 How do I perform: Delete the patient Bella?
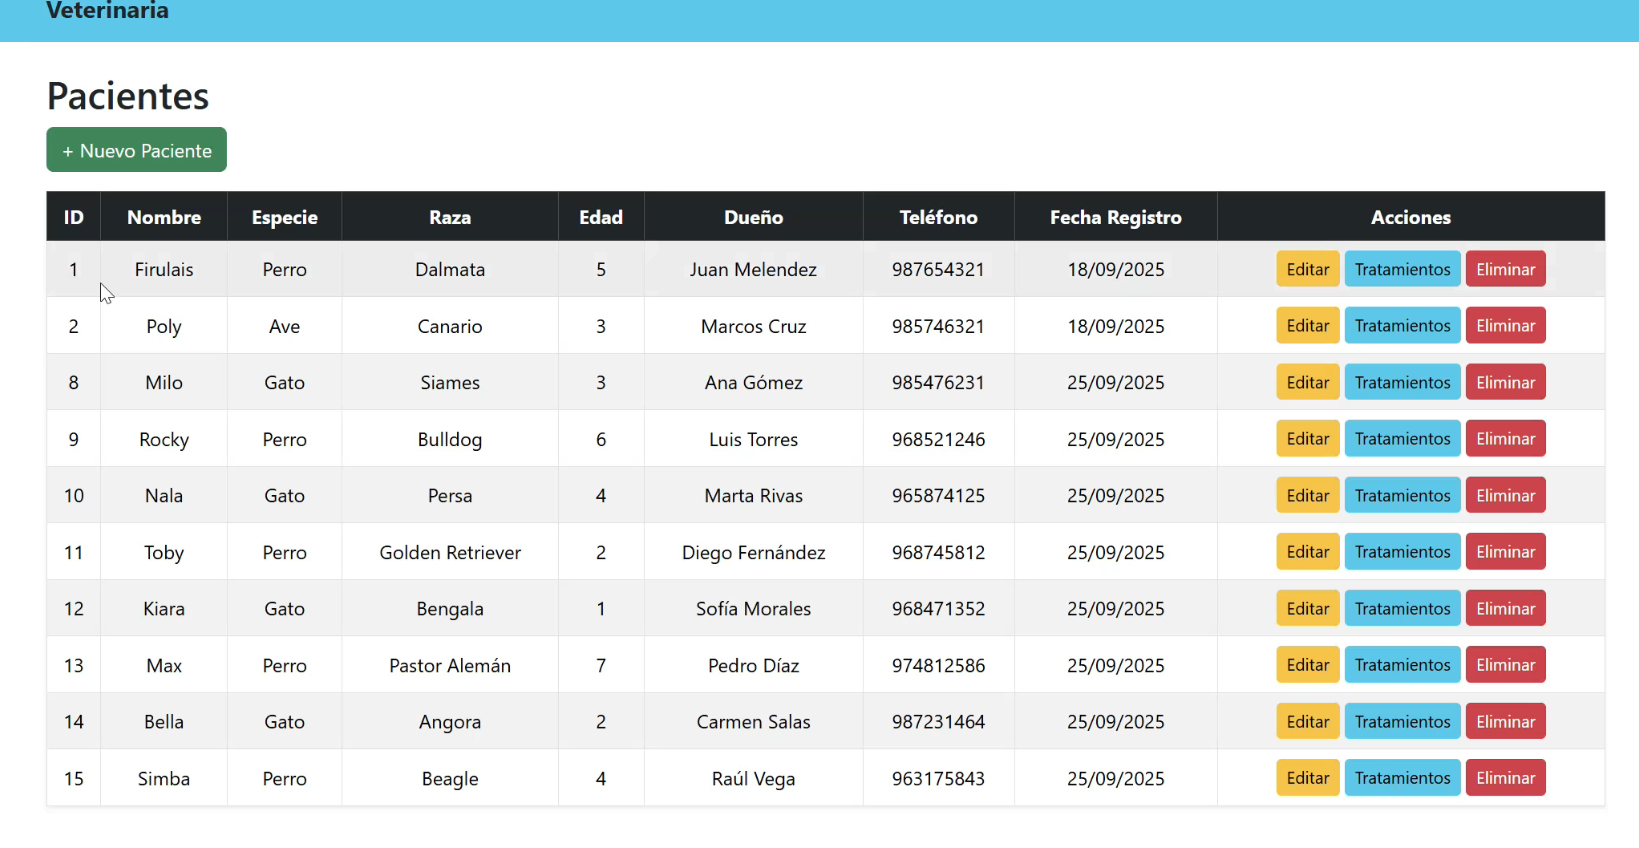[1504, 721]
